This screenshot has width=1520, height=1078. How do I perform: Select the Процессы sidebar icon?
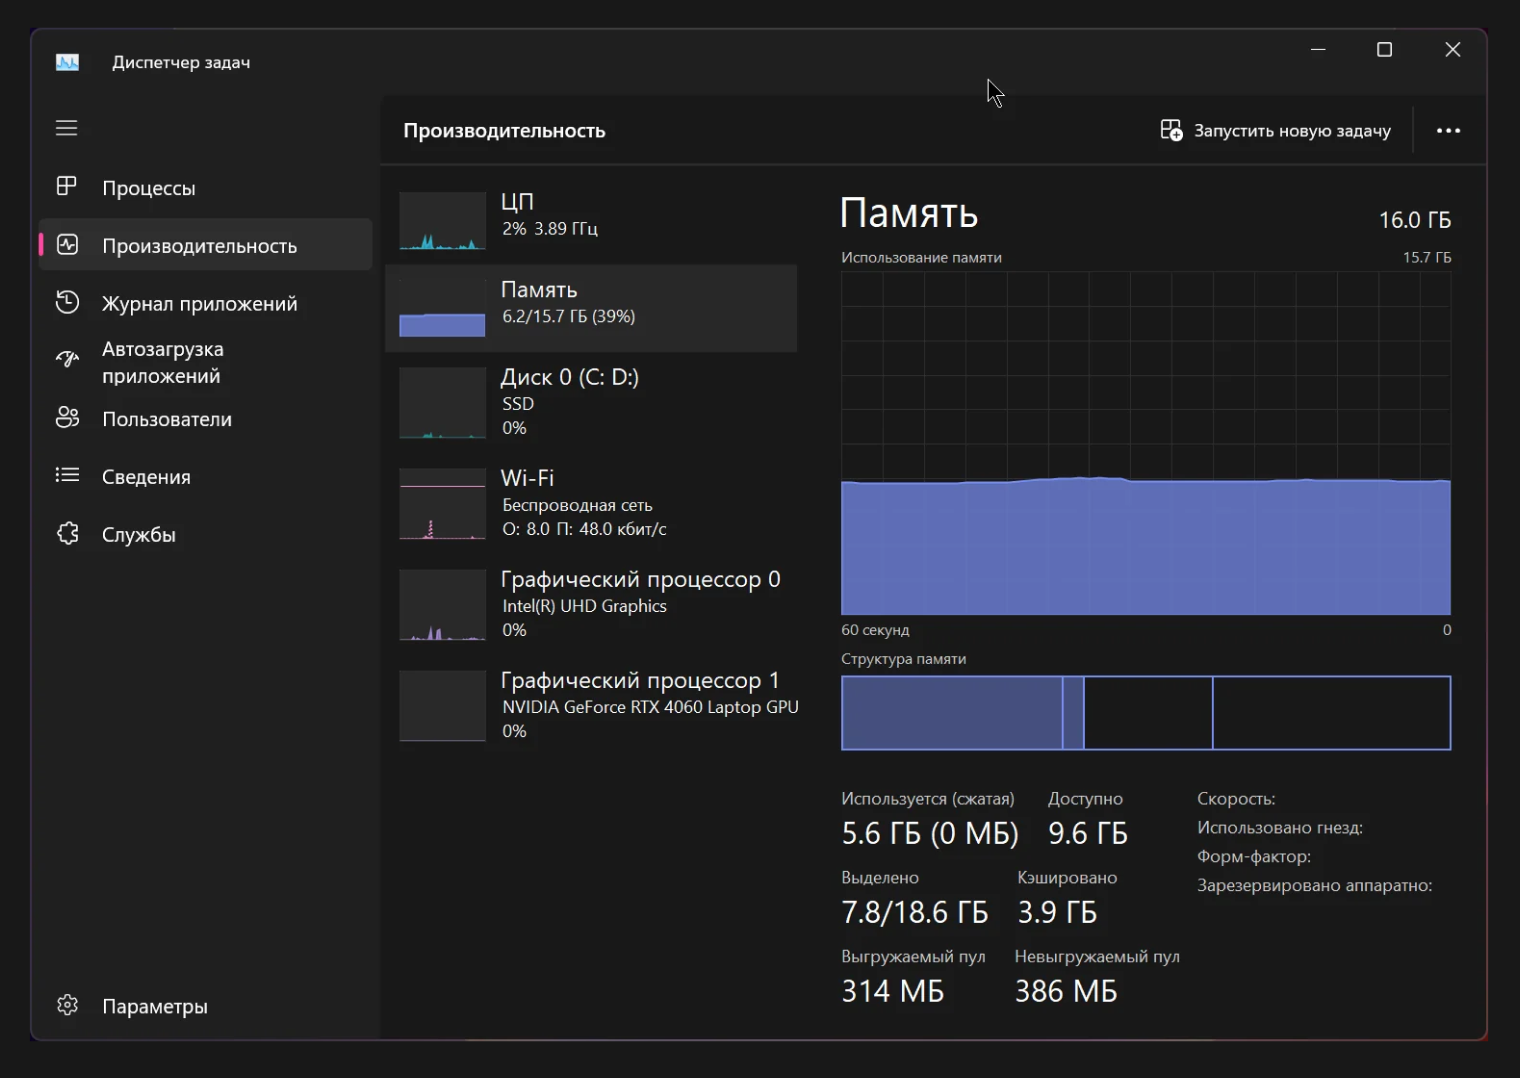pos(66,187)
